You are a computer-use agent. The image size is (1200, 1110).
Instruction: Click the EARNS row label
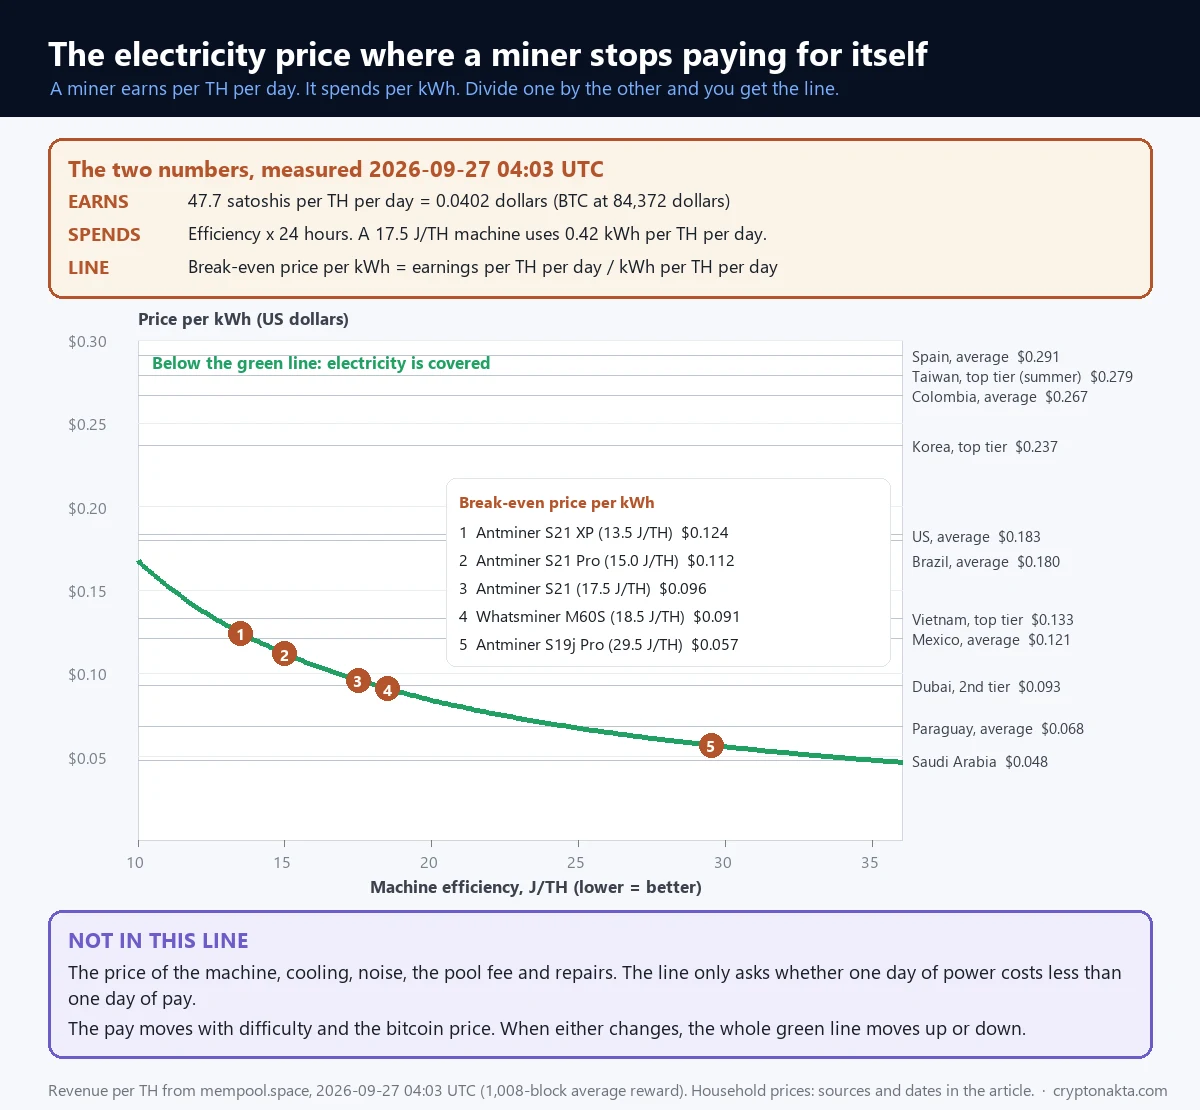[x=98, y=202]
